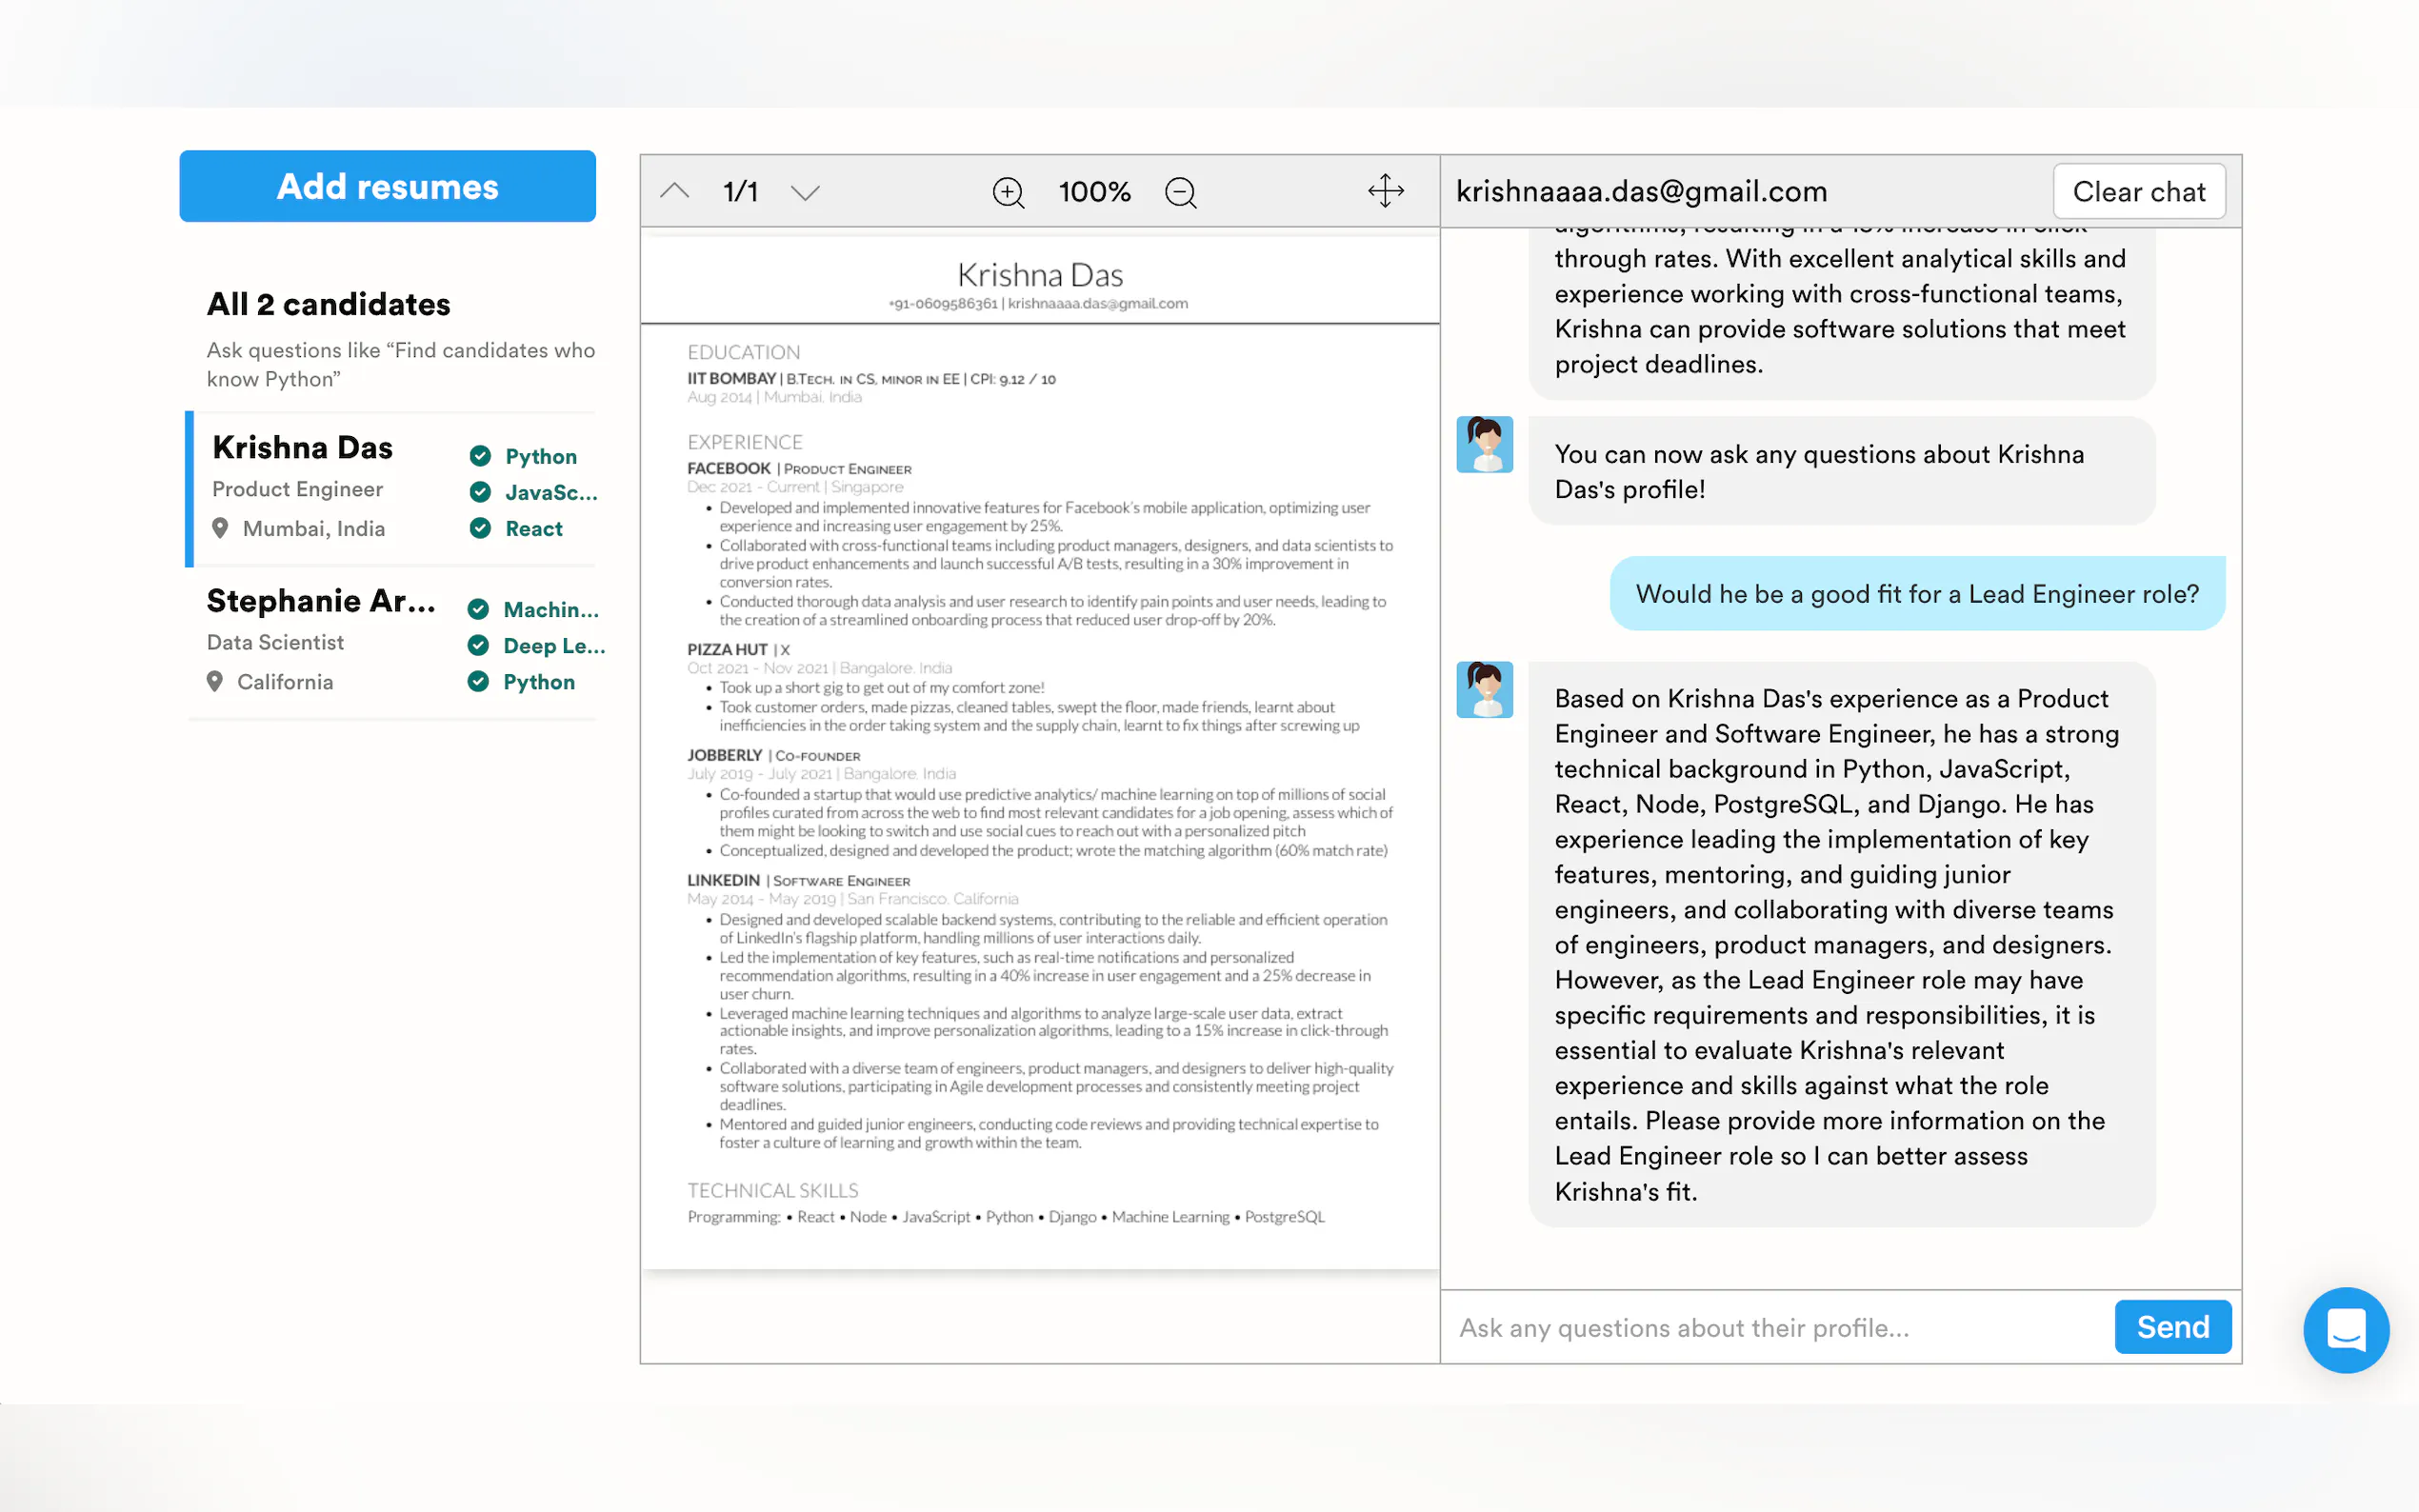Viewport: 2419px width, 1512px height.
Task: Click the Deep Learning skill checkmark for Stephanie
Action: tap(478, 645)
